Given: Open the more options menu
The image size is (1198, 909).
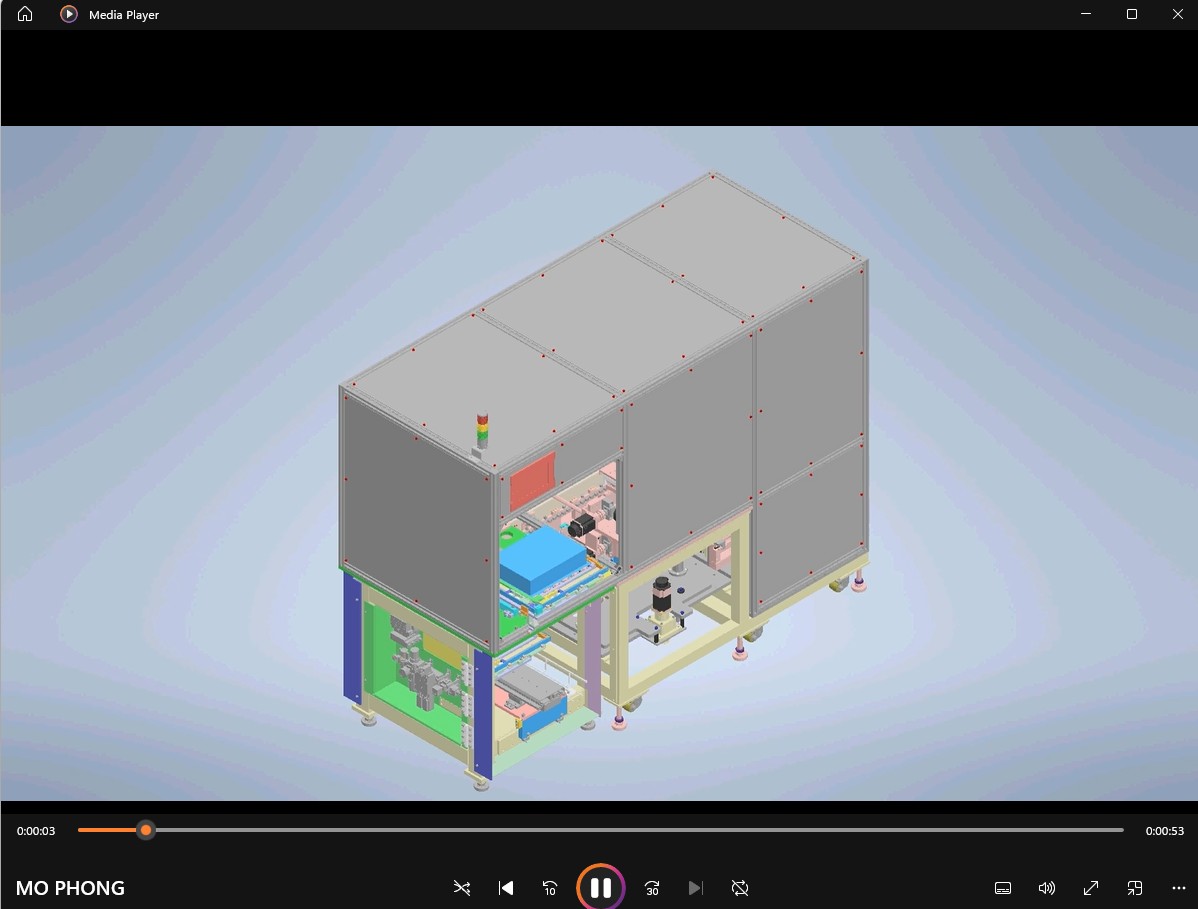Looking at the screenshot, I should coord(1178,888).
